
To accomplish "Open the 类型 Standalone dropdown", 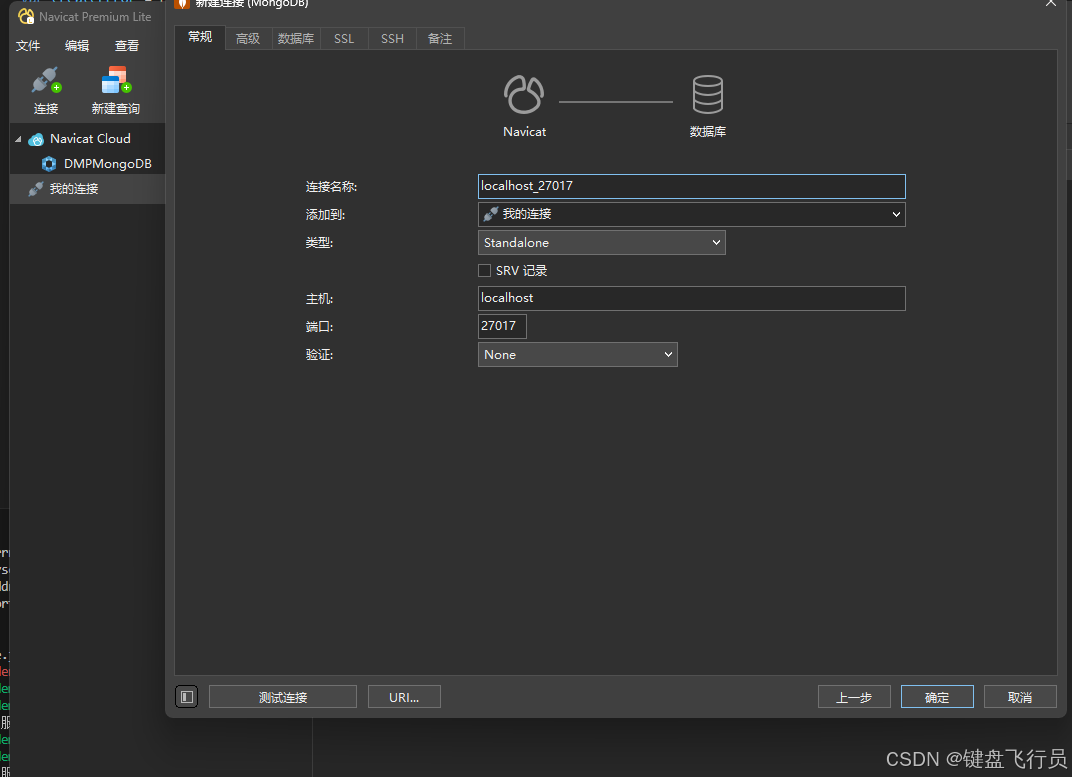I will click(x=602, y=243).
